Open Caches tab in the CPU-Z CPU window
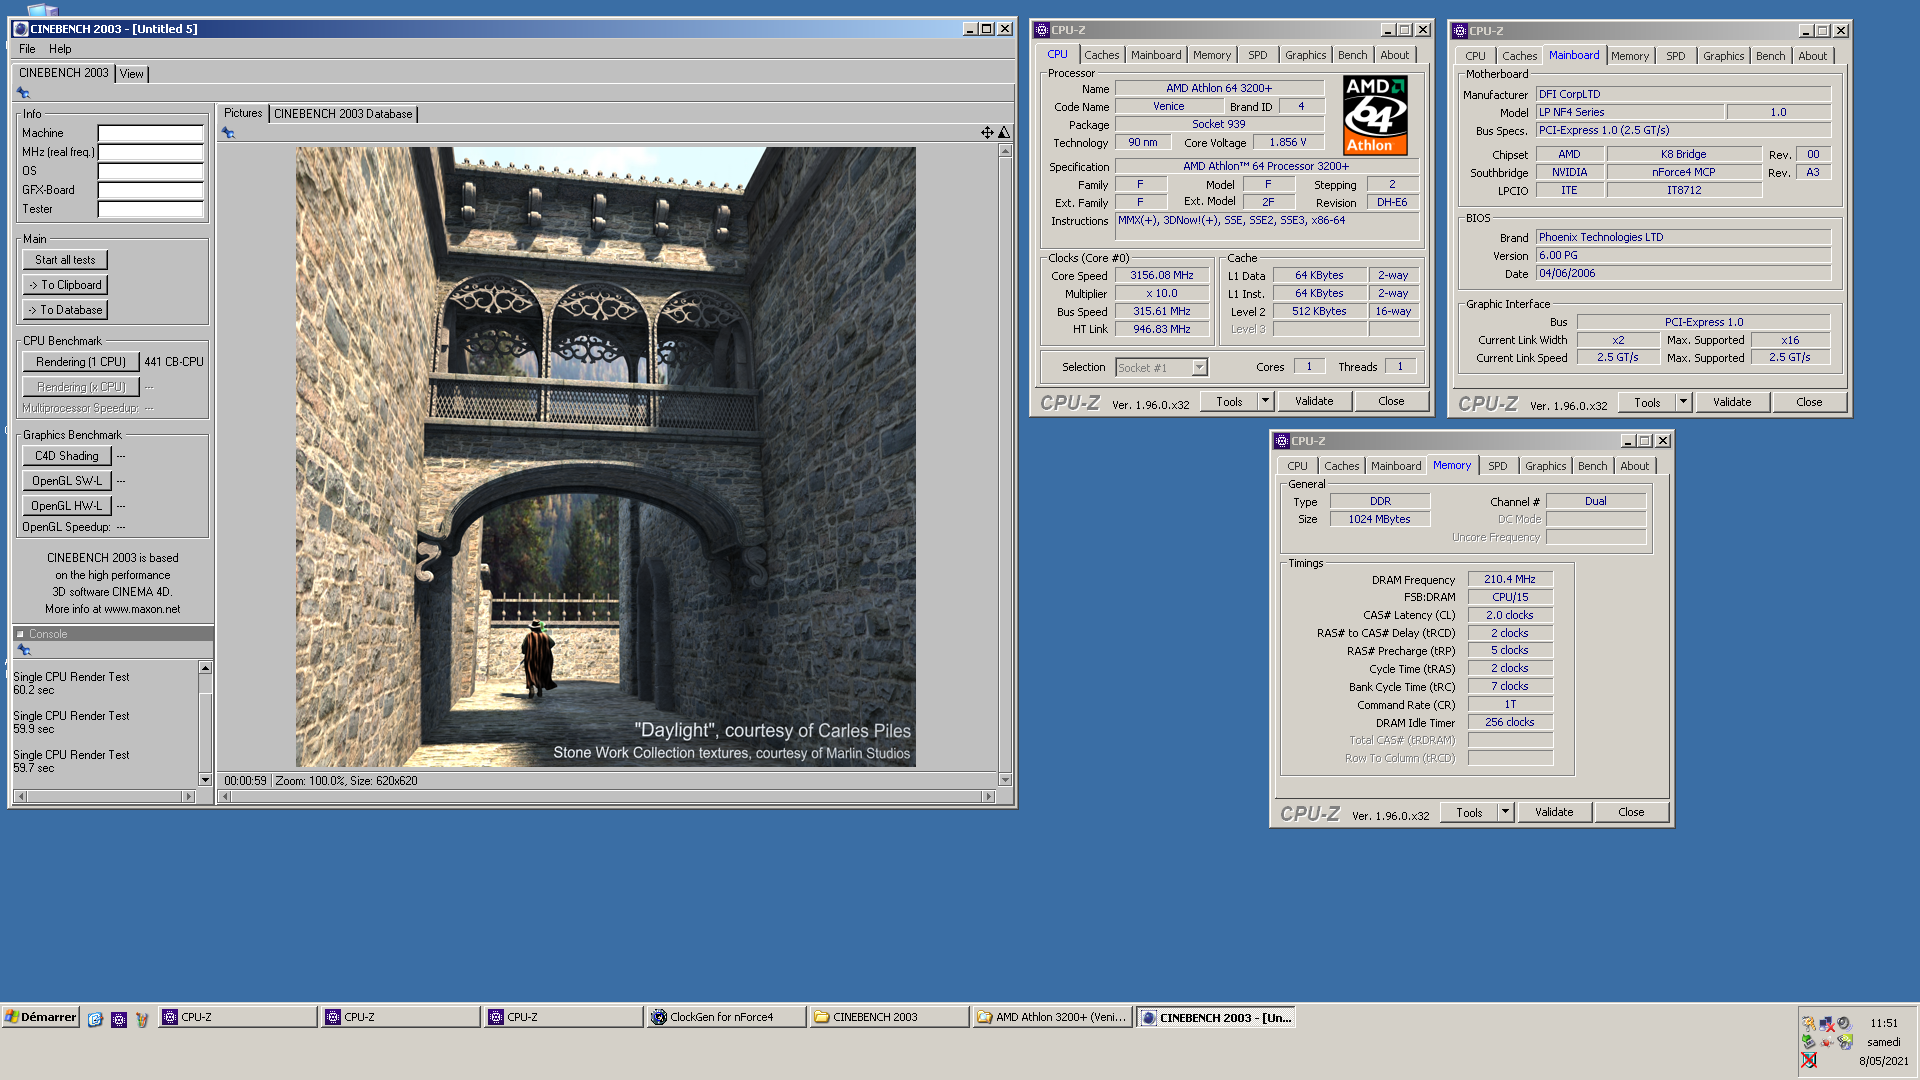 [x=1102, y=55]
